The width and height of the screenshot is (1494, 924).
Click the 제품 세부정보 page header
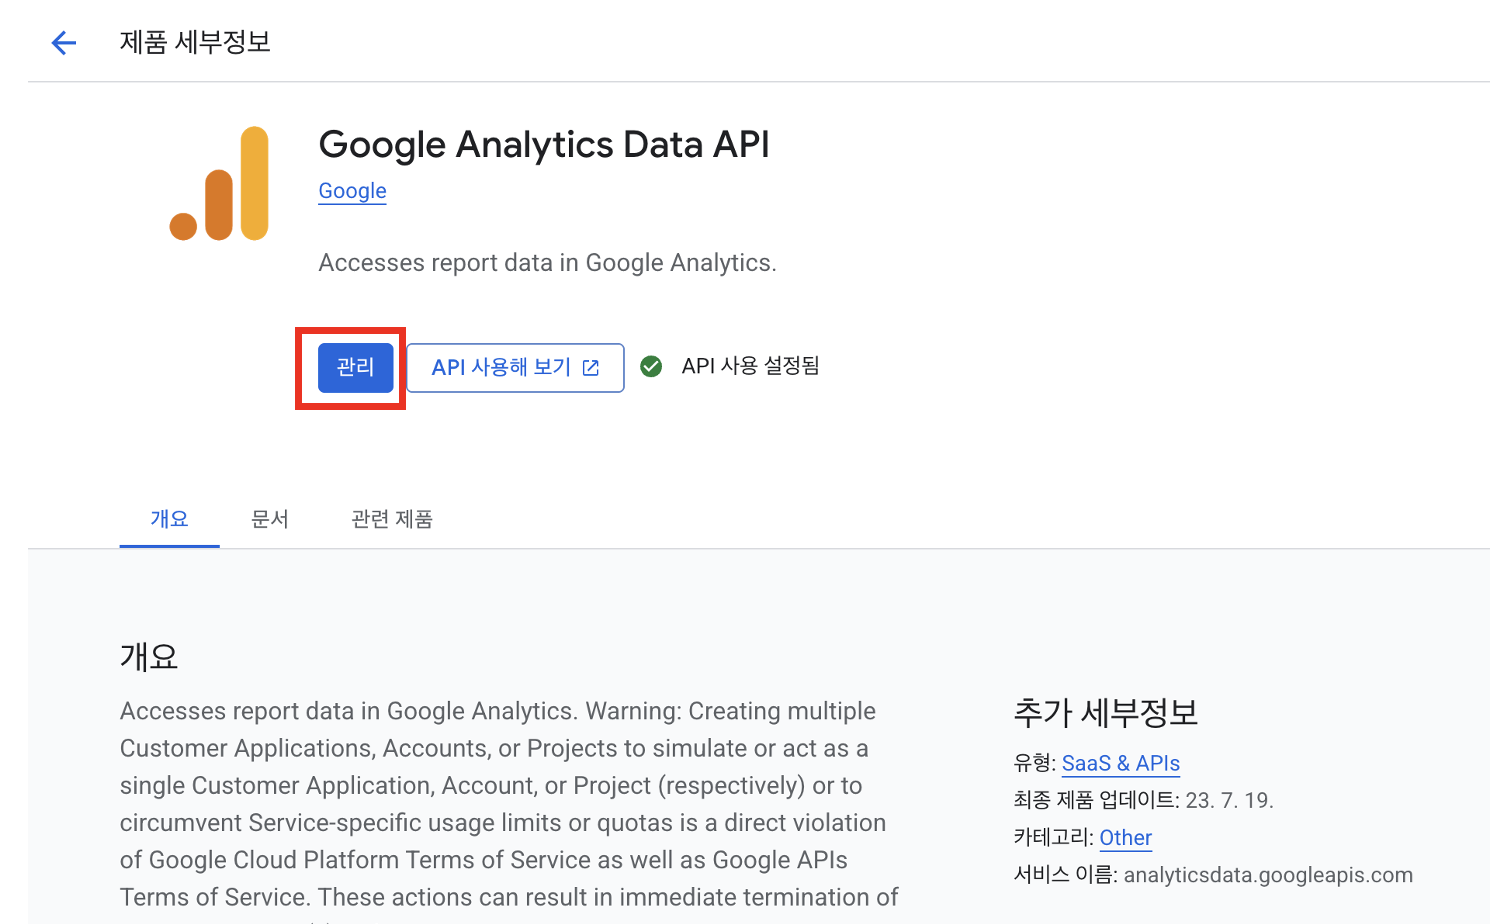pyautogui.click(x=195, y=42)
